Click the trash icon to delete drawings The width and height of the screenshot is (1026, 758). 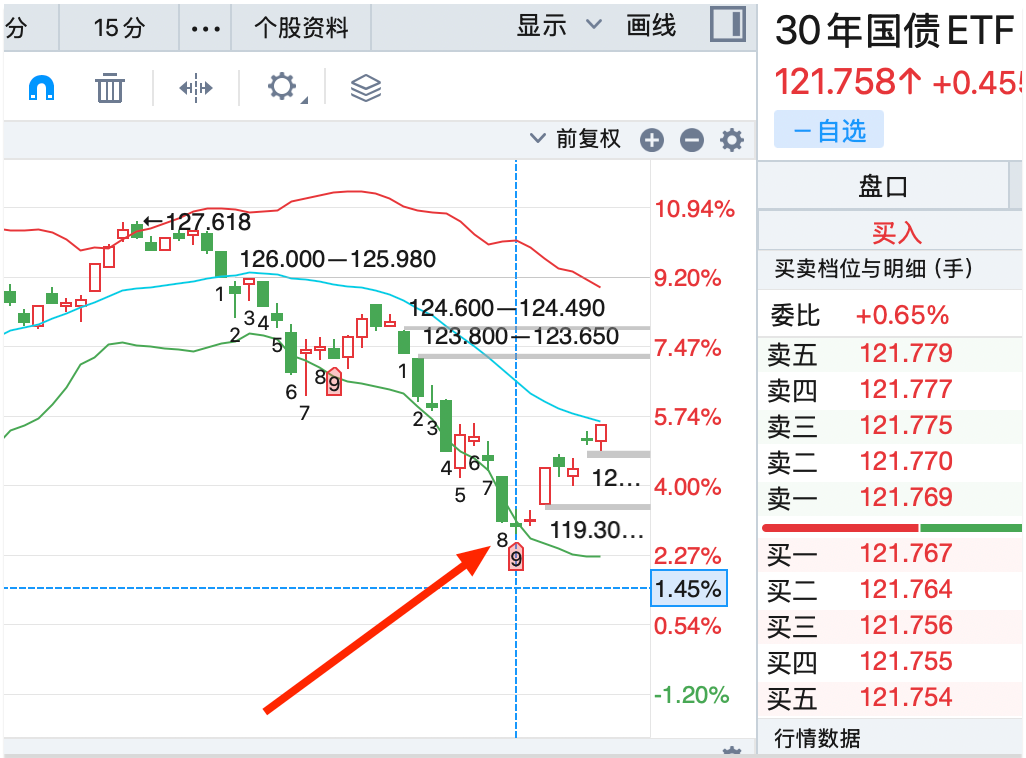pos(109,89)
